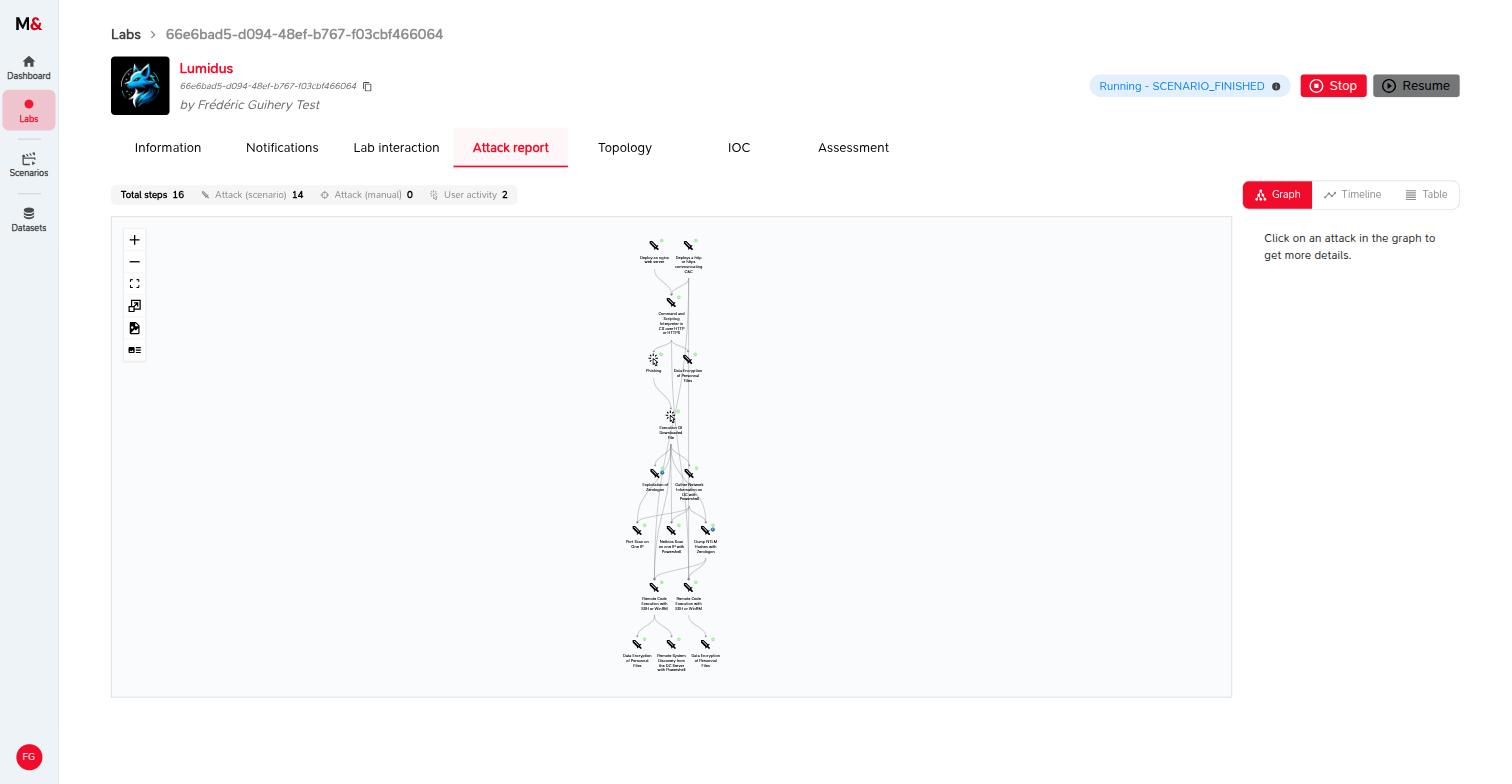Image resolution: width=1512 pixels, height=784 pixels.
Task: Switch to Table view
Action: (1426, 195)
